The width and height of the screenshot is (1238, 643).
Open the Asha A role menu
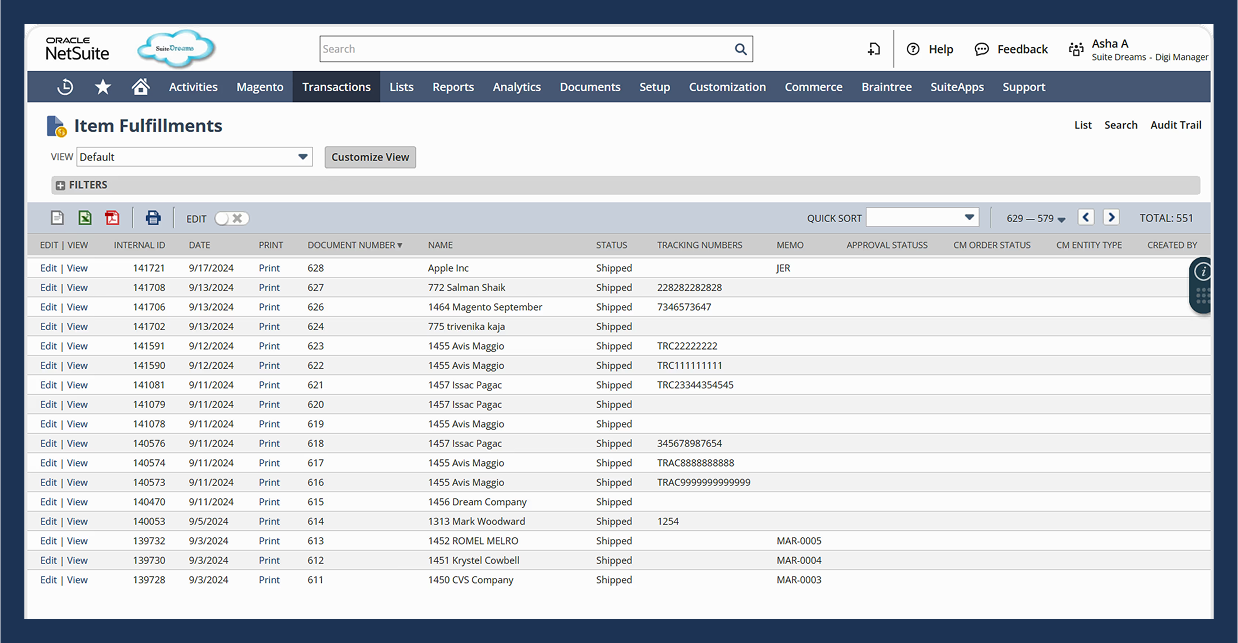pyautogui.click(x=1113, y=48)
